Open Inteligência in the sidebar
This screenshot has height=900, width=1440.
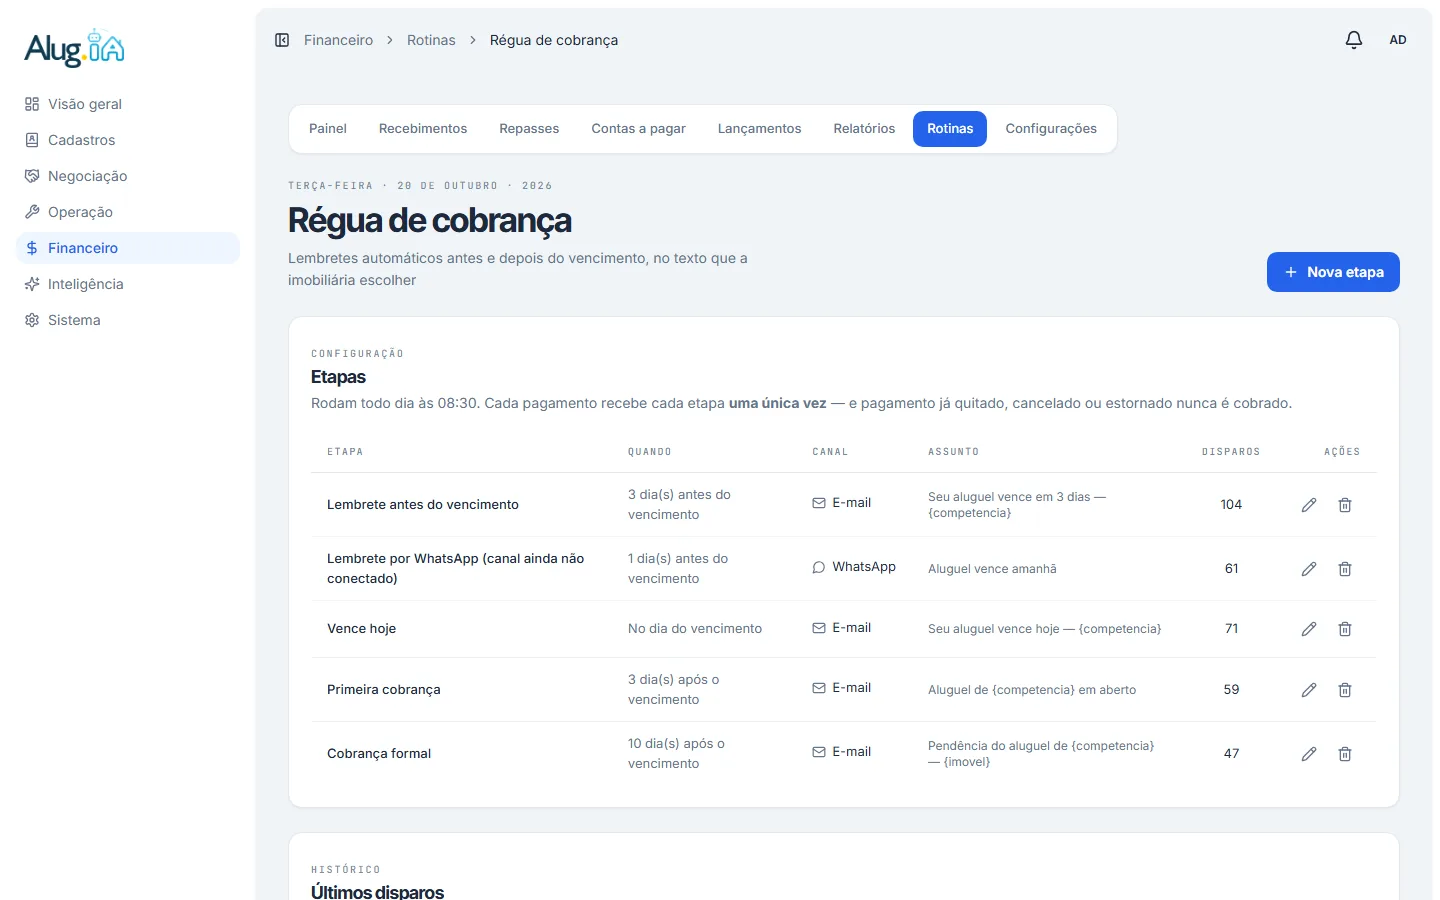coord(128,284)
